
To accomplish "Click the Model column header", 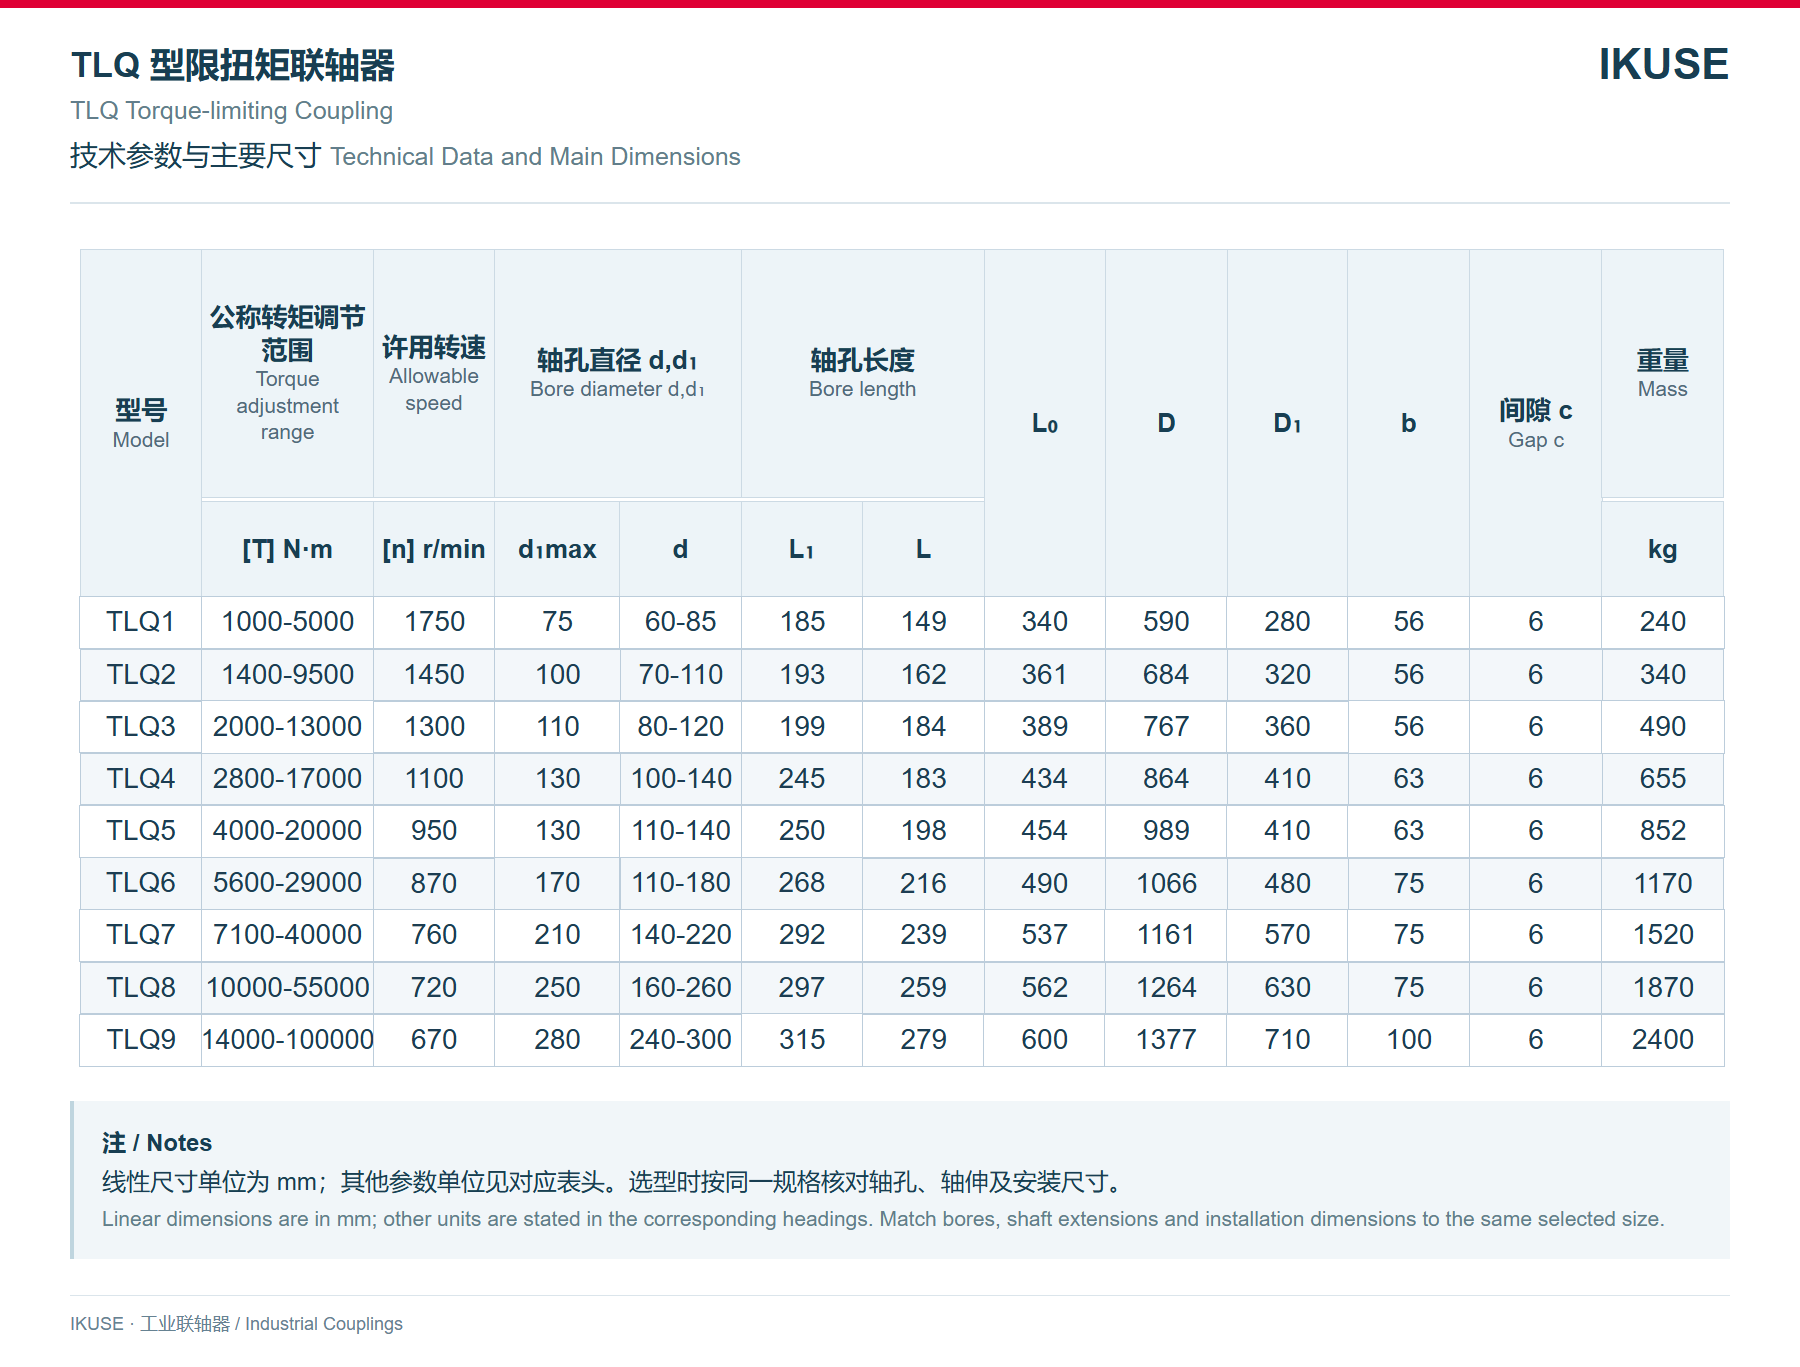I will coord(141,423).
